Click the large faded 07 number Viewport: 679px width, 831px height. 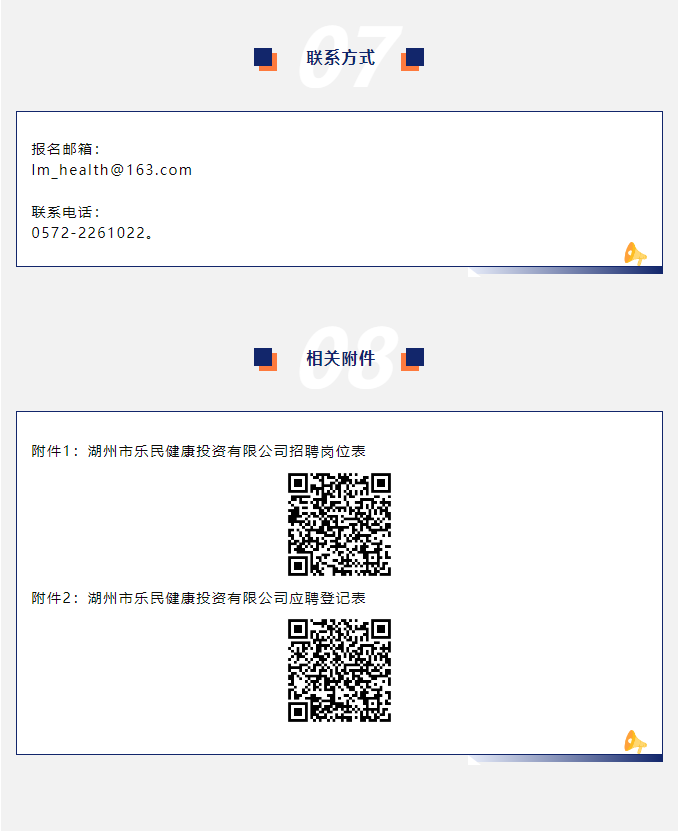point(350,57)
